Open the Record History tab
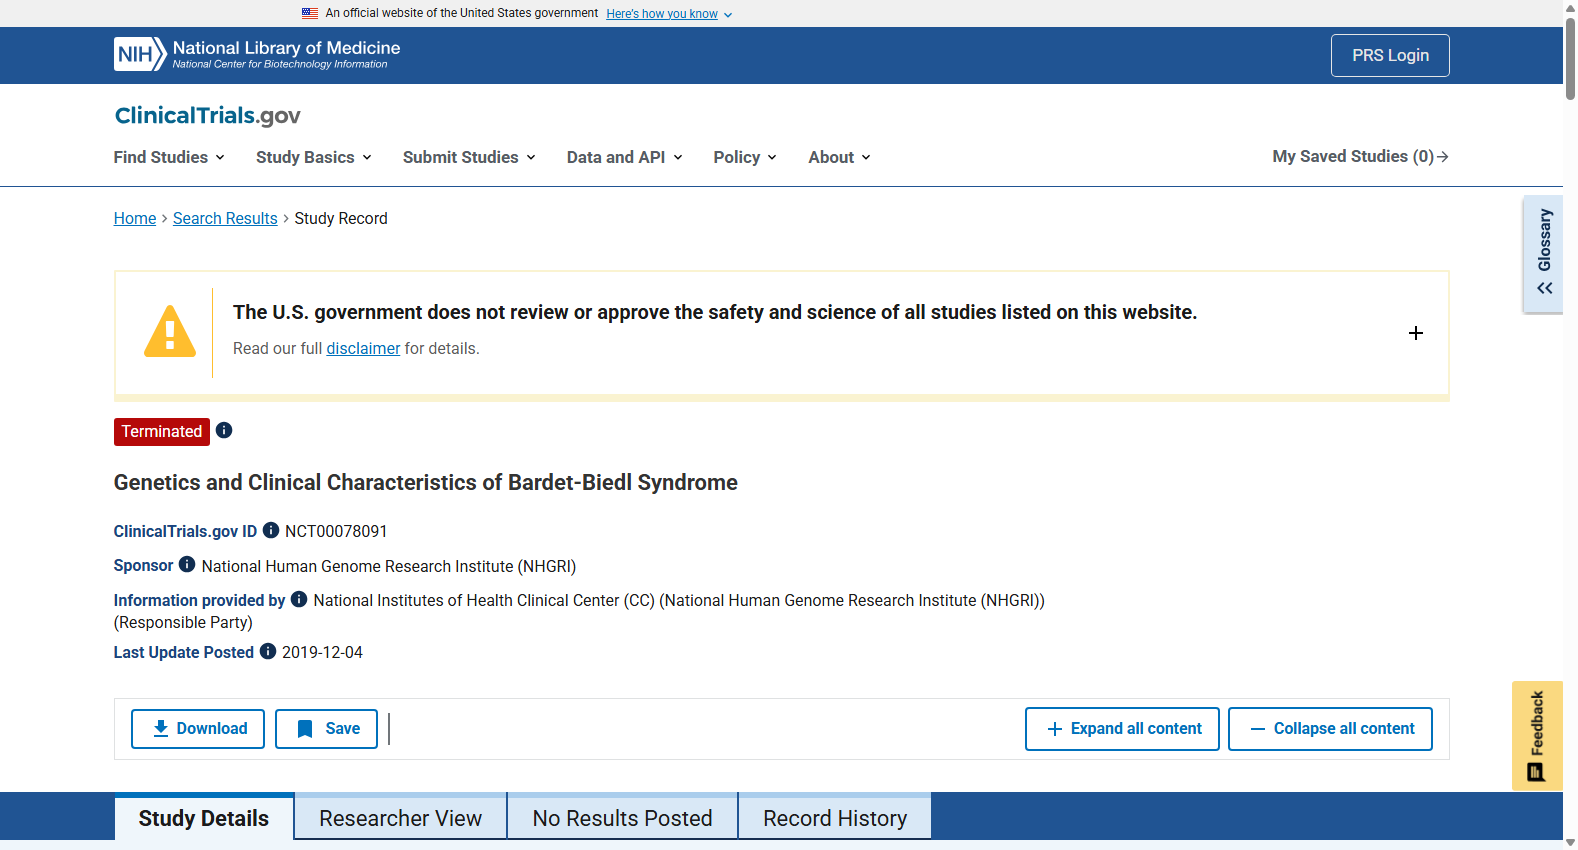Screen dimensions: 1578x850 [835, 818]
